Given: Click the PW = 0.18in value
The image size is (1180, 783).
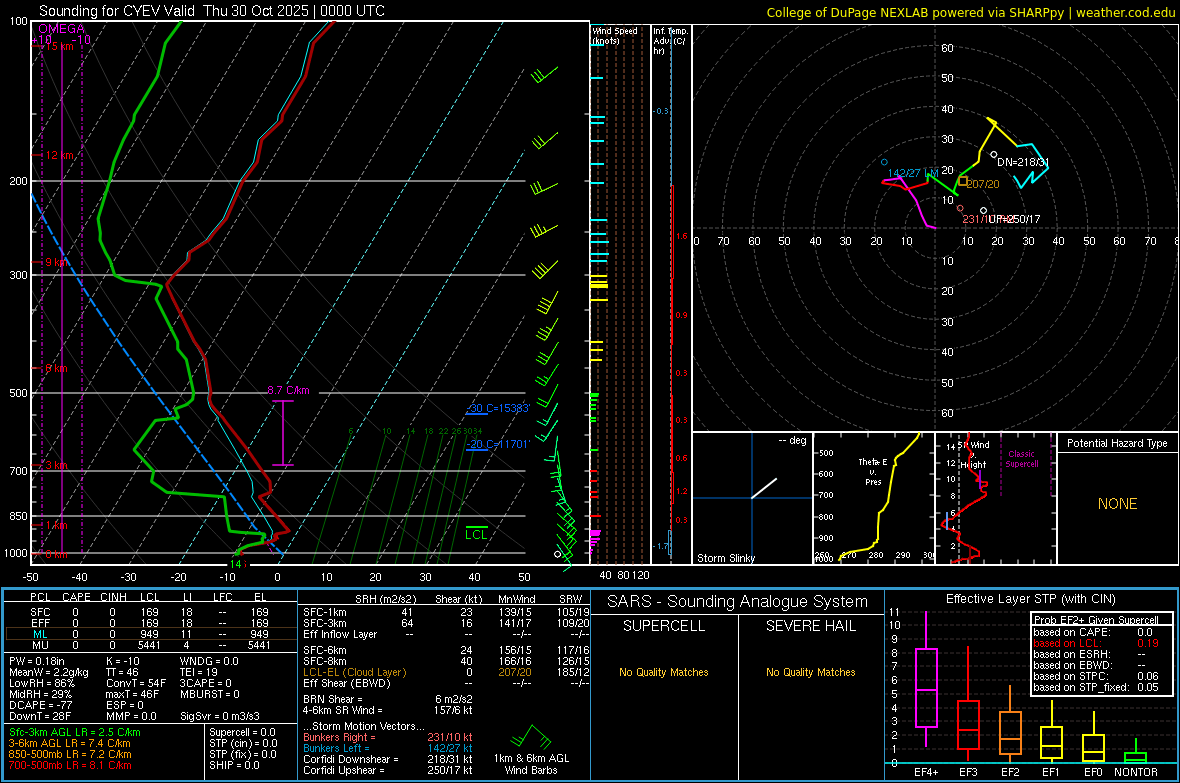Looking at the screenshot, I should [37, 661].
